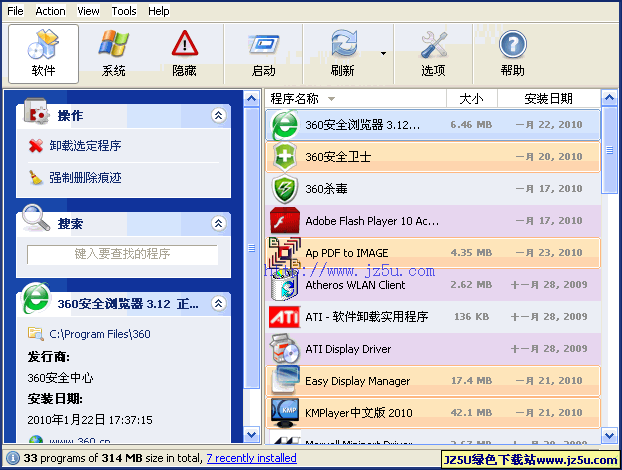Viewport: 622px width, 470px height.
Task: Show 隐藏 (Hidden) programs
Action: [184, 54]
